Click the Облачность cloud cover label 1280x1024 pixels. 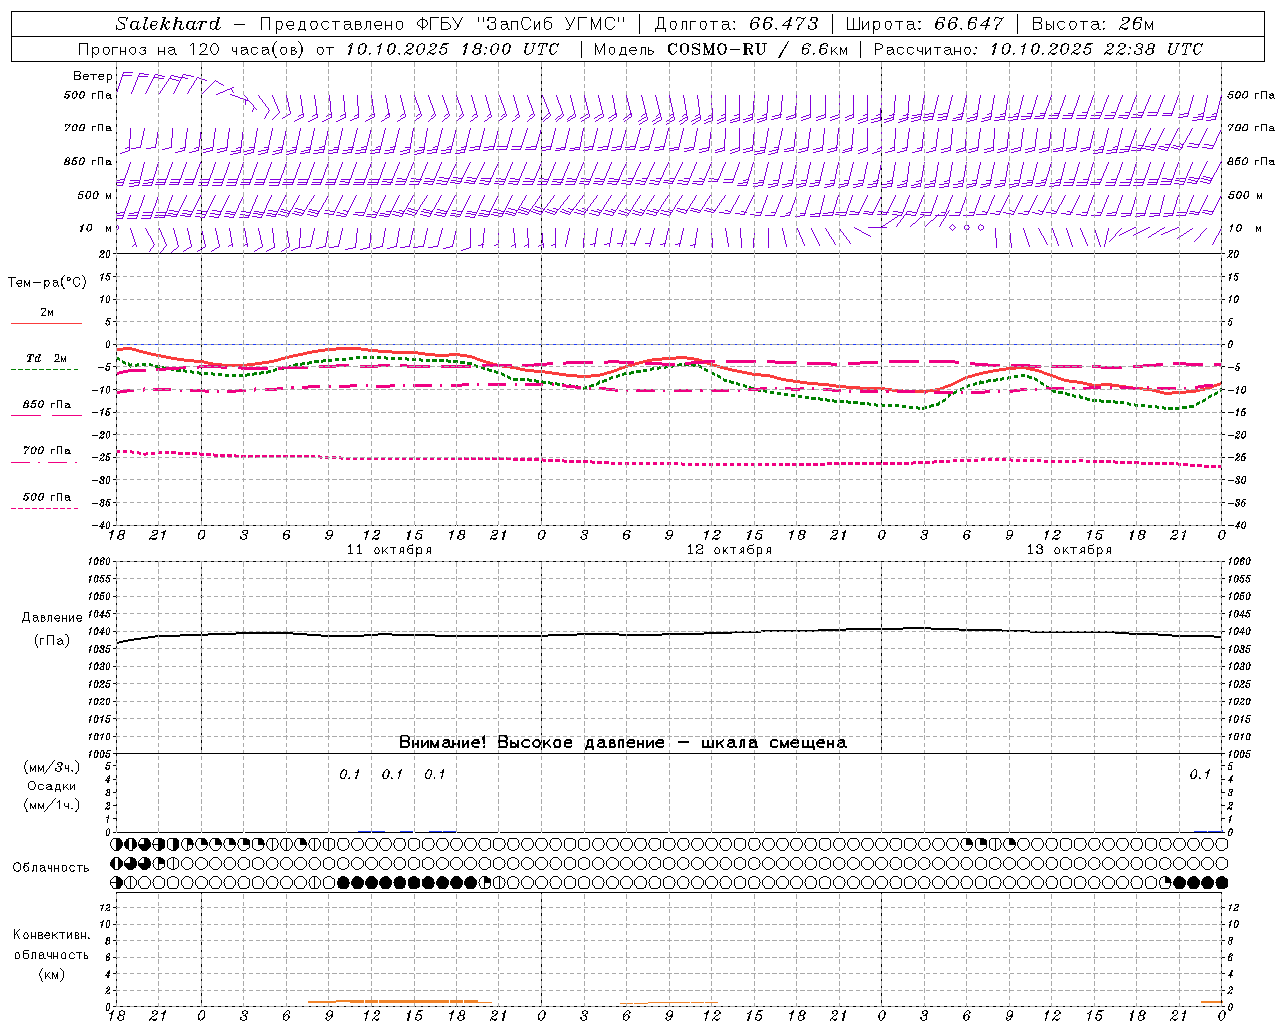pos(51,868)
